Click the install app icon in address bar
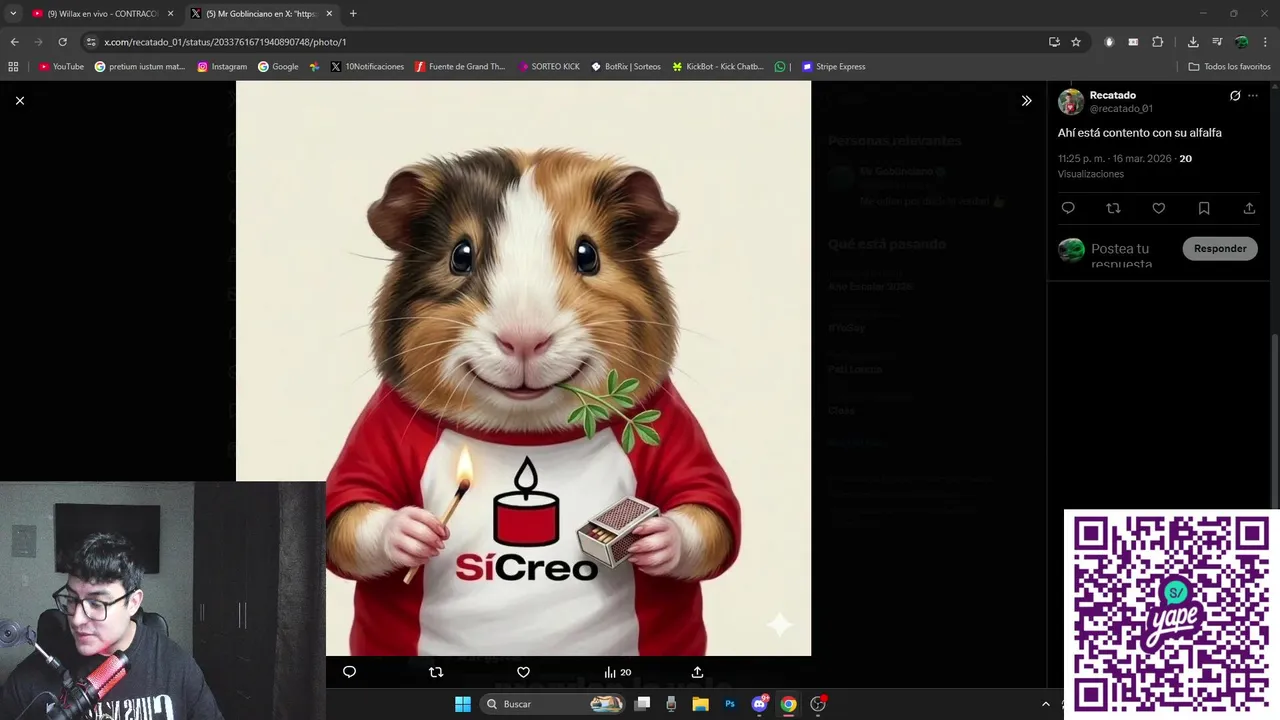 coord(1054,42)
